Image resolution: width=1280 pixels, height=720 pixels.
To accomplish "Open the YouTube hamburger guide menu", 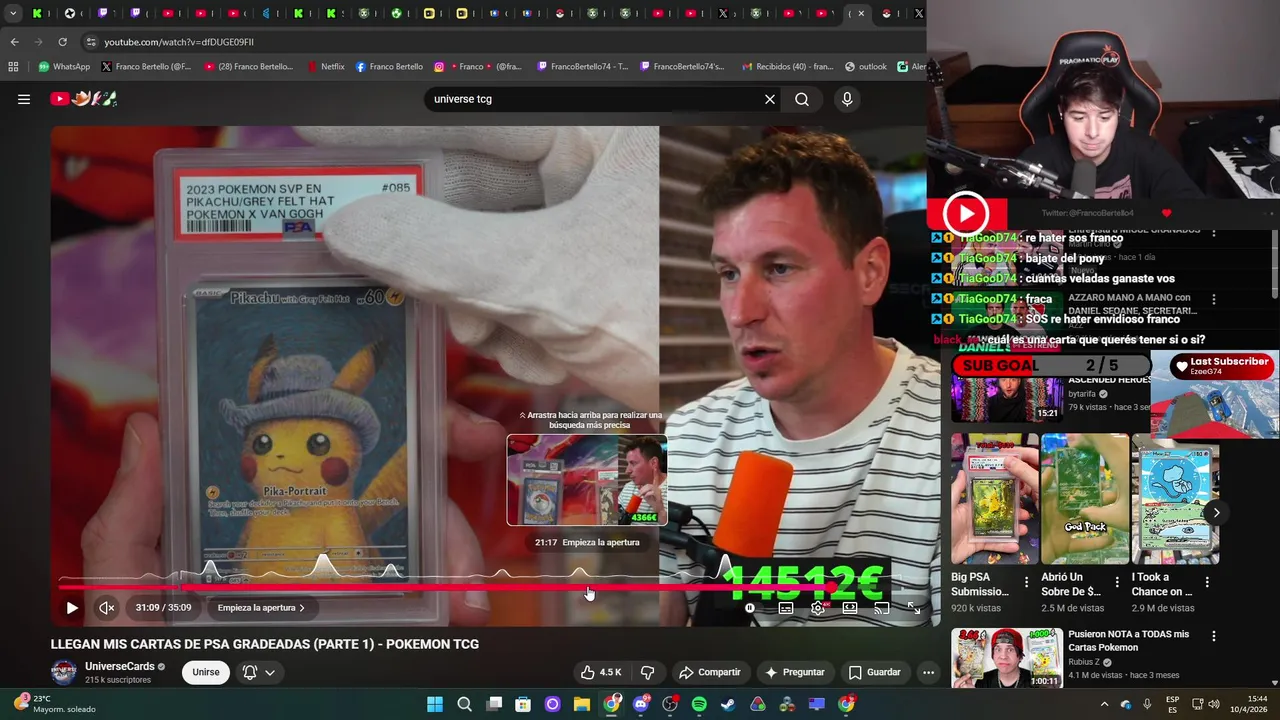I will tap(24, 99).
